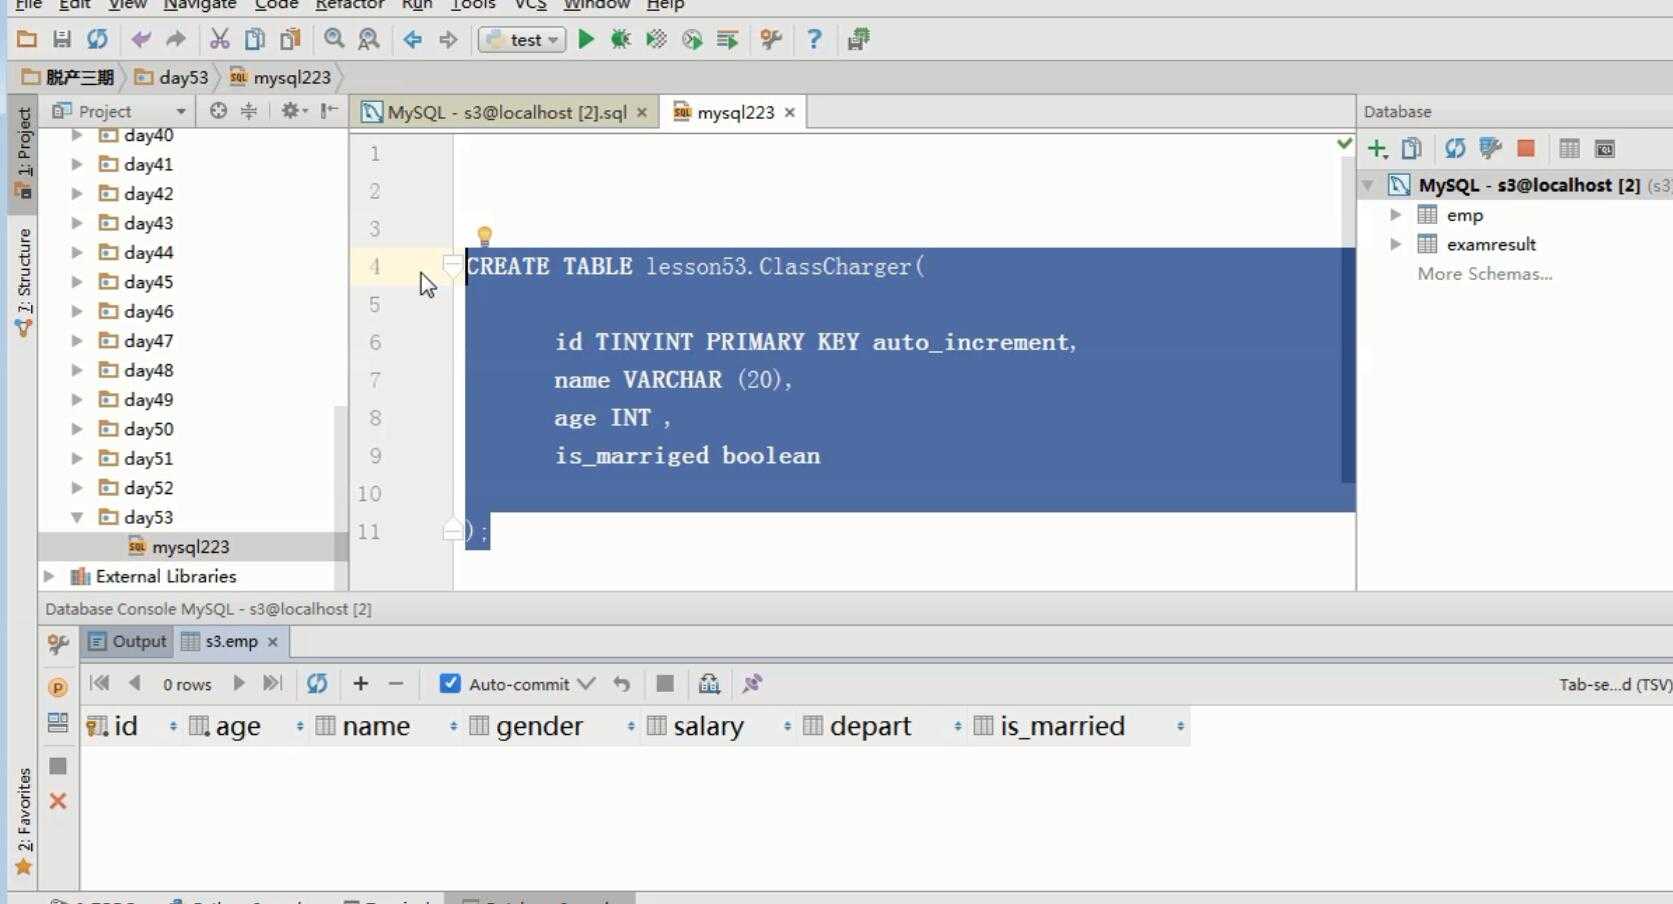Viewport: 1673px width, 904px height.
Task: Click the Open folder toolbar icon
Action: (x=27, y=39)
